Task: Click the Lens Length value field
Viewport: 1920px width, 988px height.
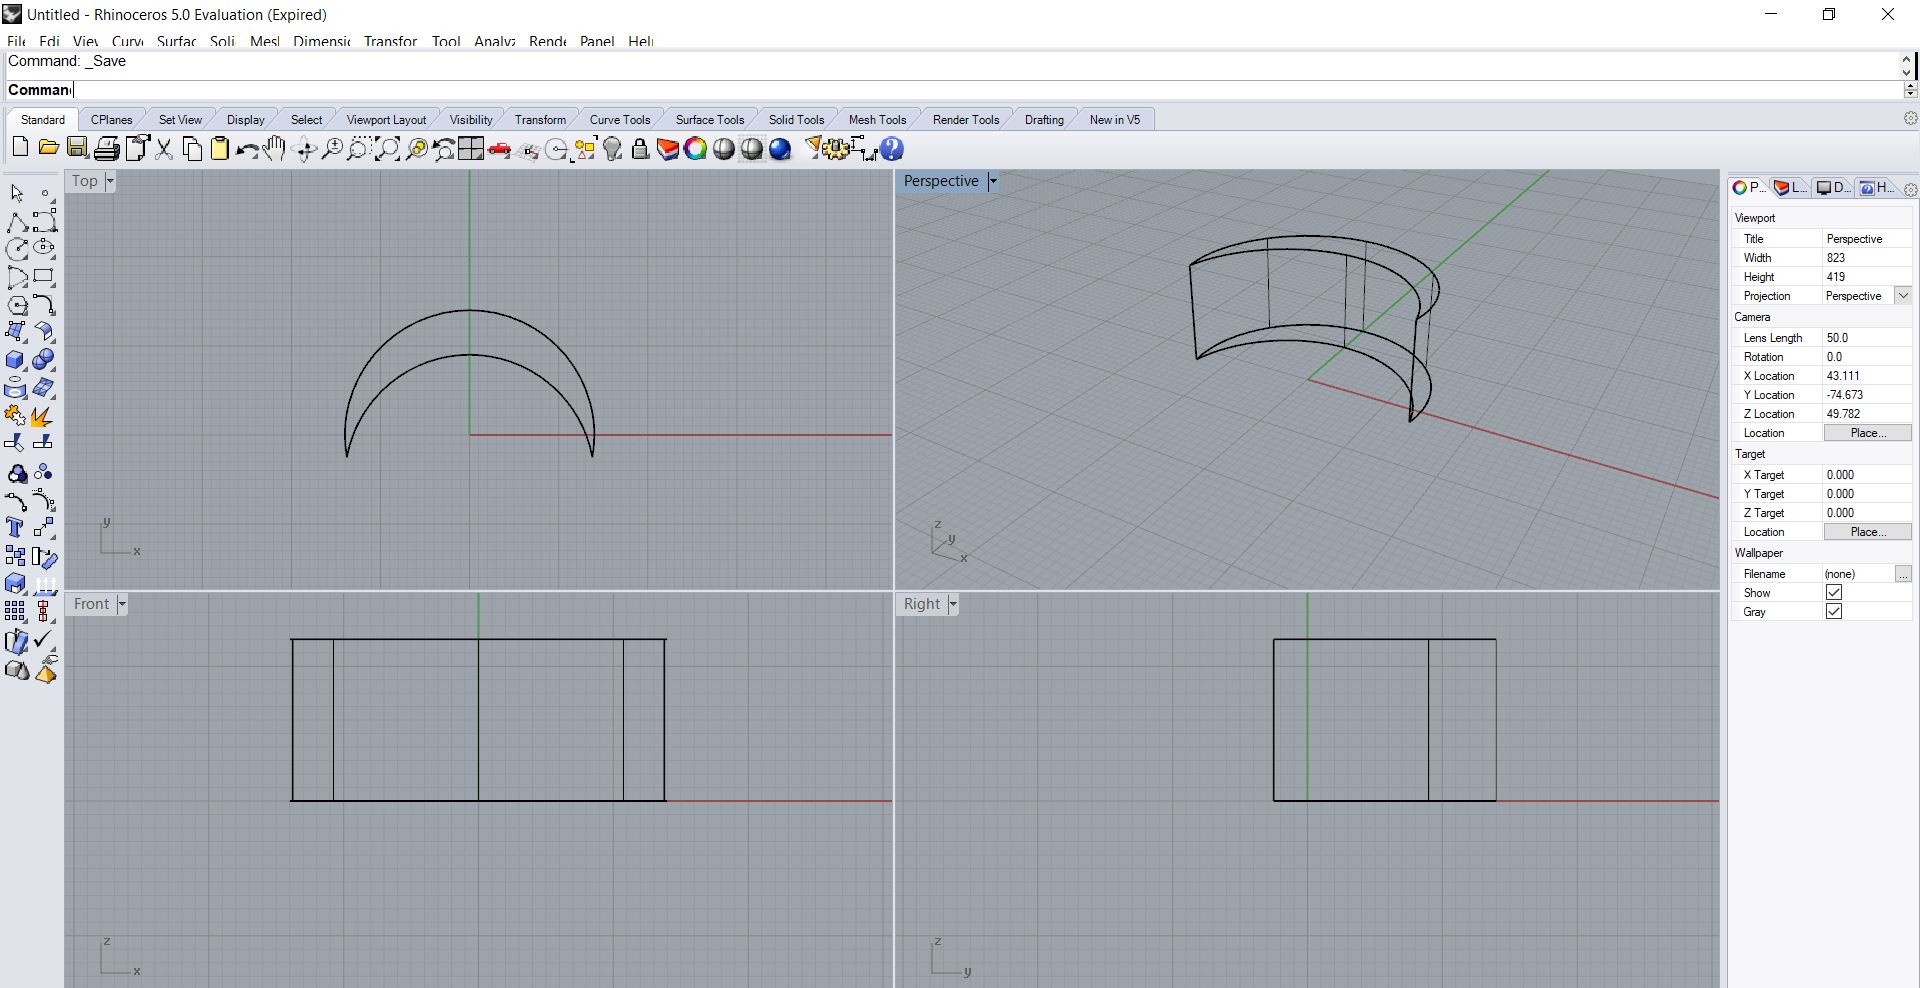Action: (x=1867, y=338)
